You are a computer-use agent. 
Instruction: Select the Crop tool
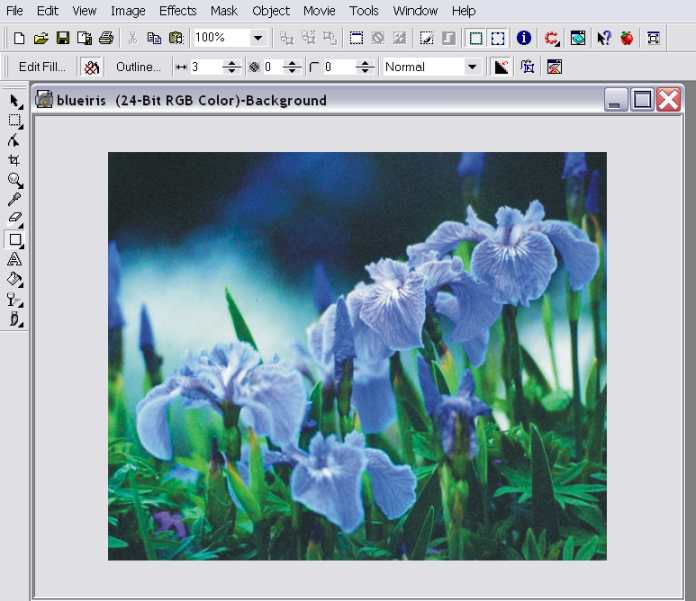pyautogui.click(x=15, y=160)
